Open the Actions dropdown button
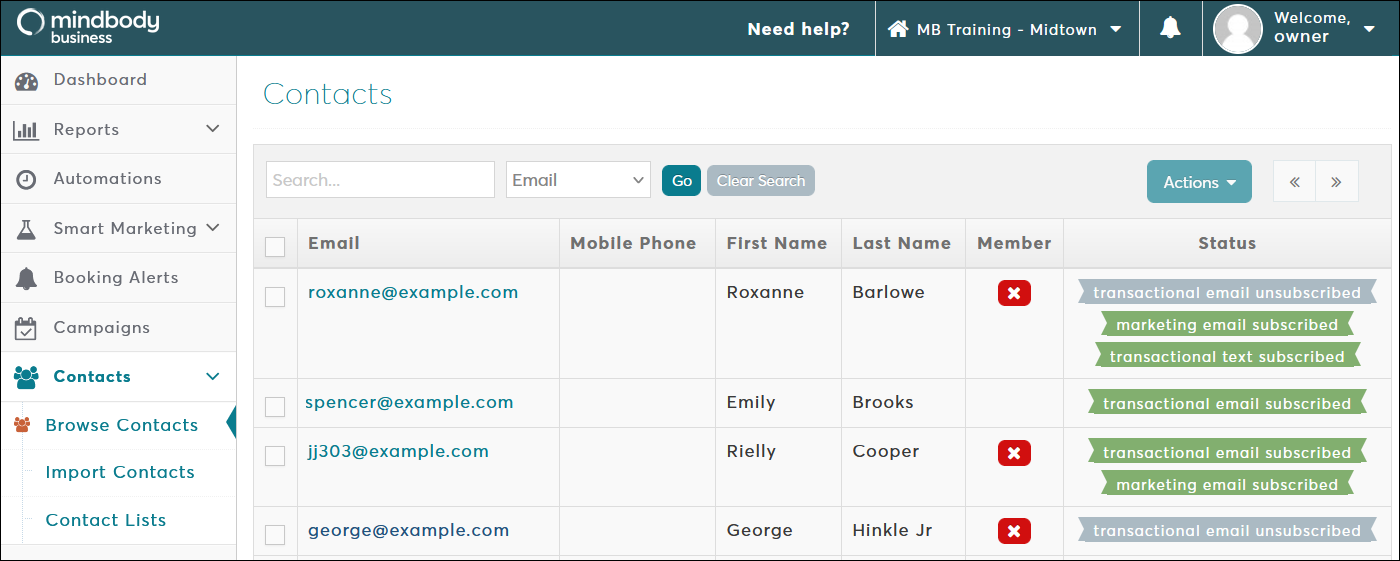 1199,182
